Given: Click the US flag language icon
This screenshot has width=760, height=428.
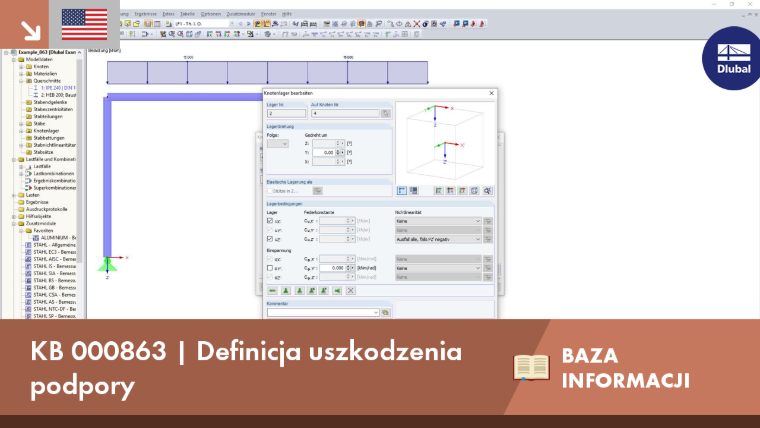Looking at the screenshot, I should (x=84, y=24).
